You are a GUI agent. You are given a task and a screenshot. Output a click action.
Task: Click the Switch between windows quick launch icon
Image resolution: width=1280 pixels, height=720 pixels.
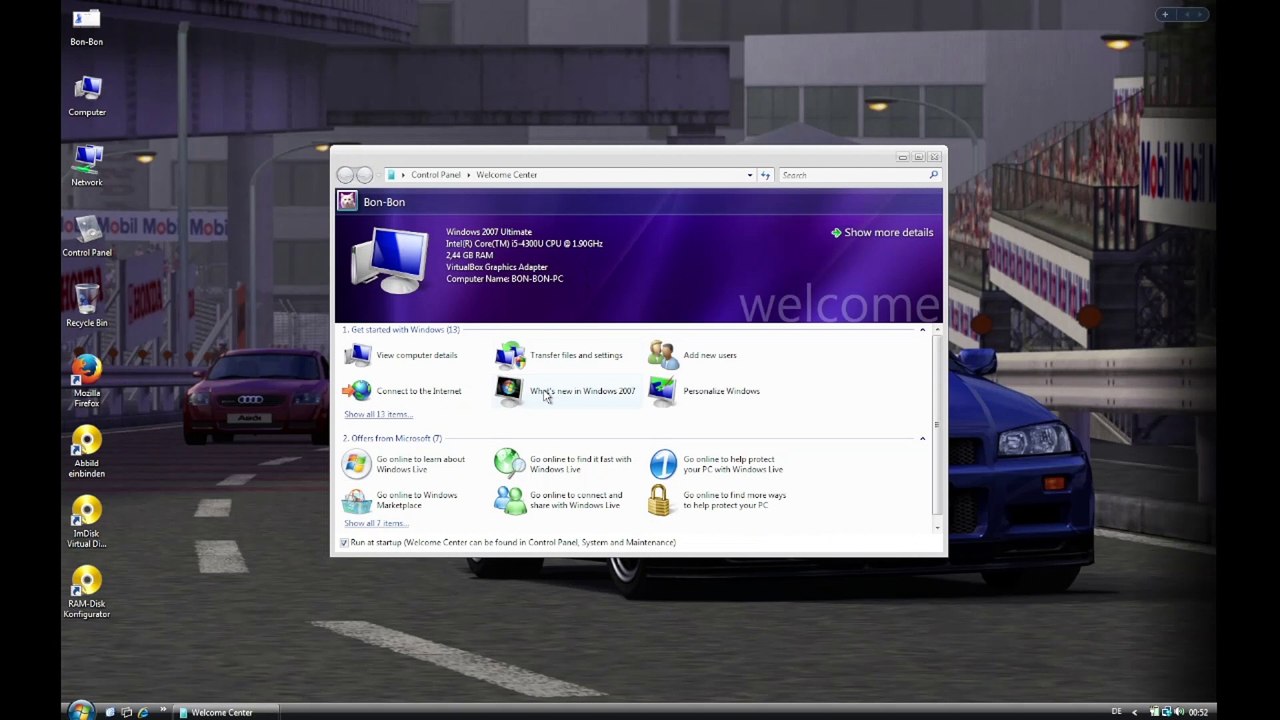(127, 712)
